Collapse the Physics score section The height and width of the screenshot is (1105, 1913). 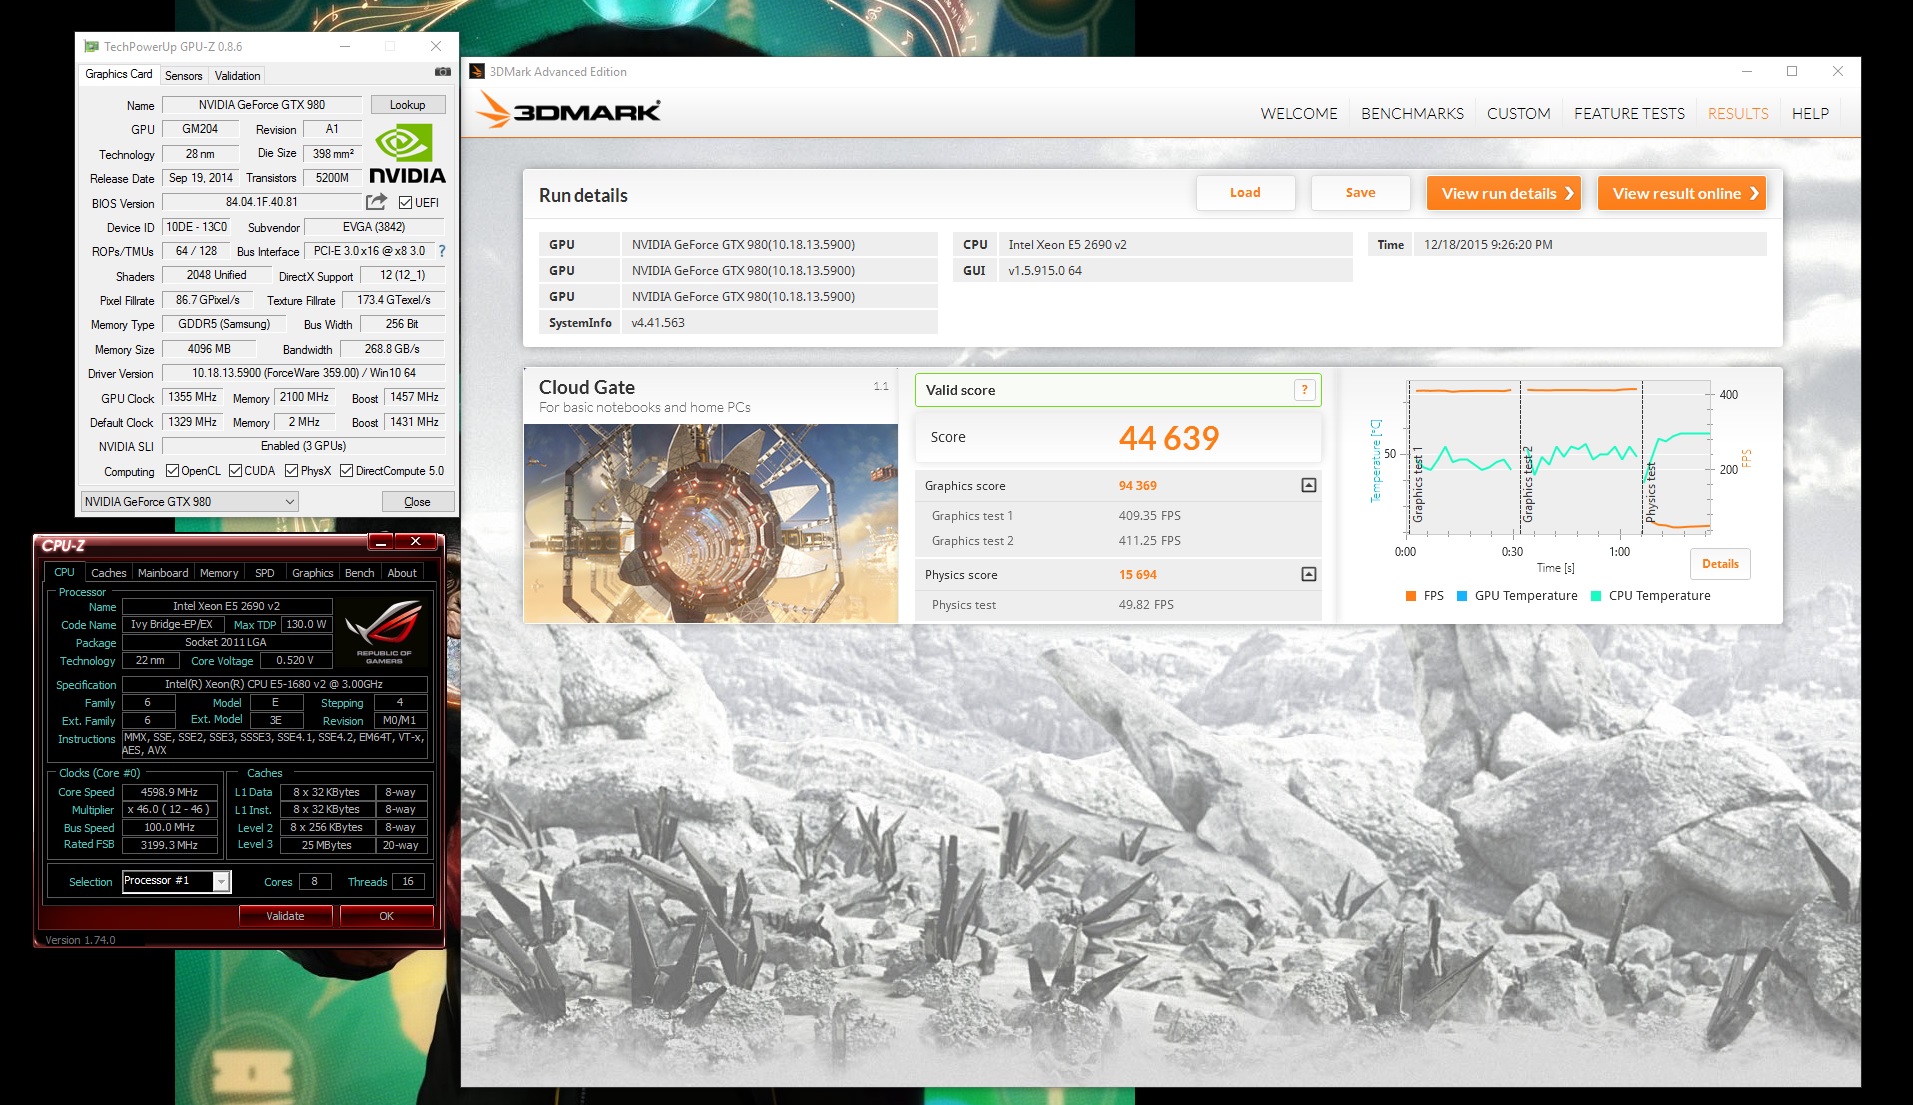[x=1308, y=574]
